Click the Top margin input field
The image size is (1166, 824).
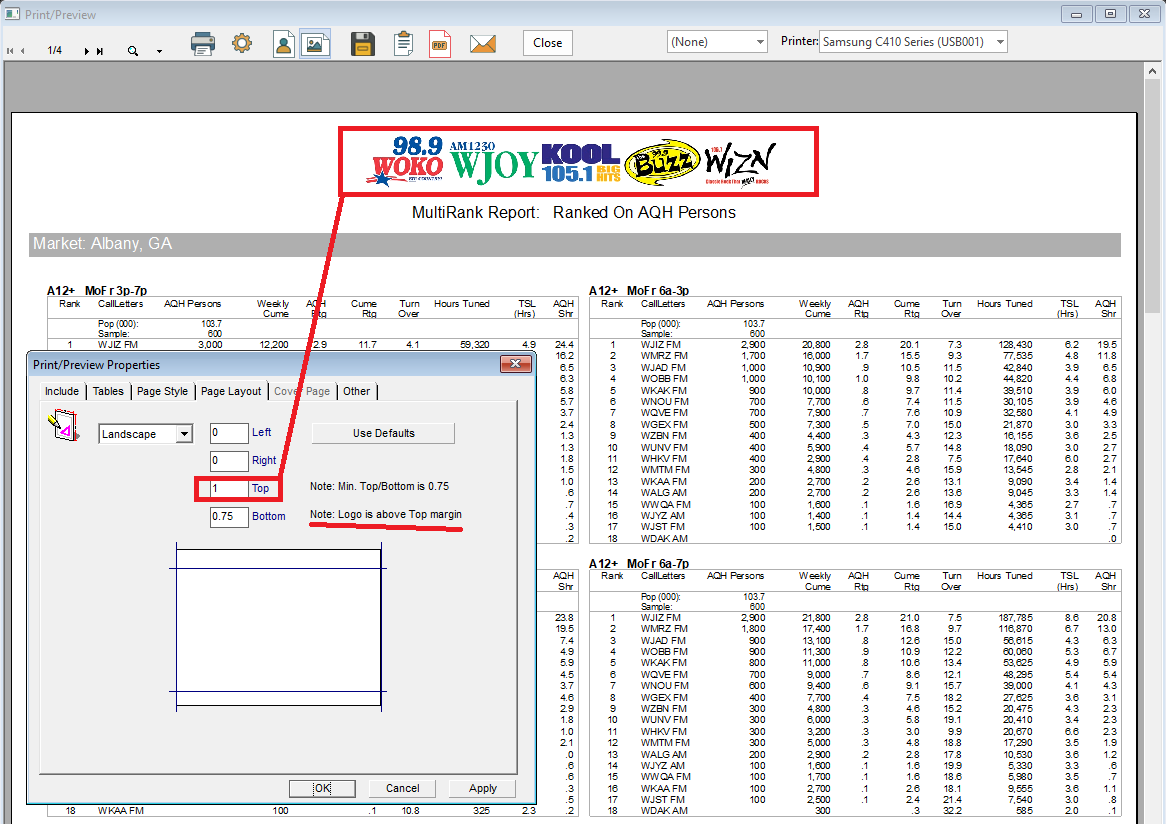click(x=229, y=489)
